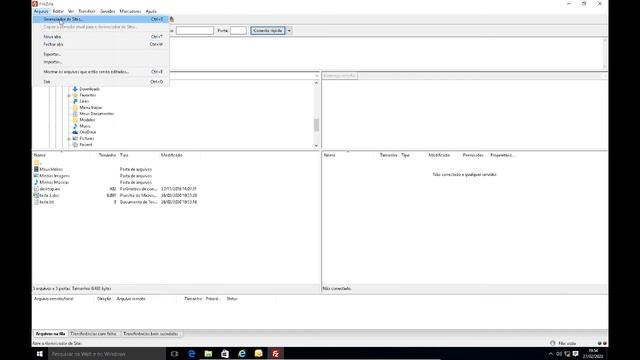Click the local tree scroll-down arrow

tap(316, 146)
